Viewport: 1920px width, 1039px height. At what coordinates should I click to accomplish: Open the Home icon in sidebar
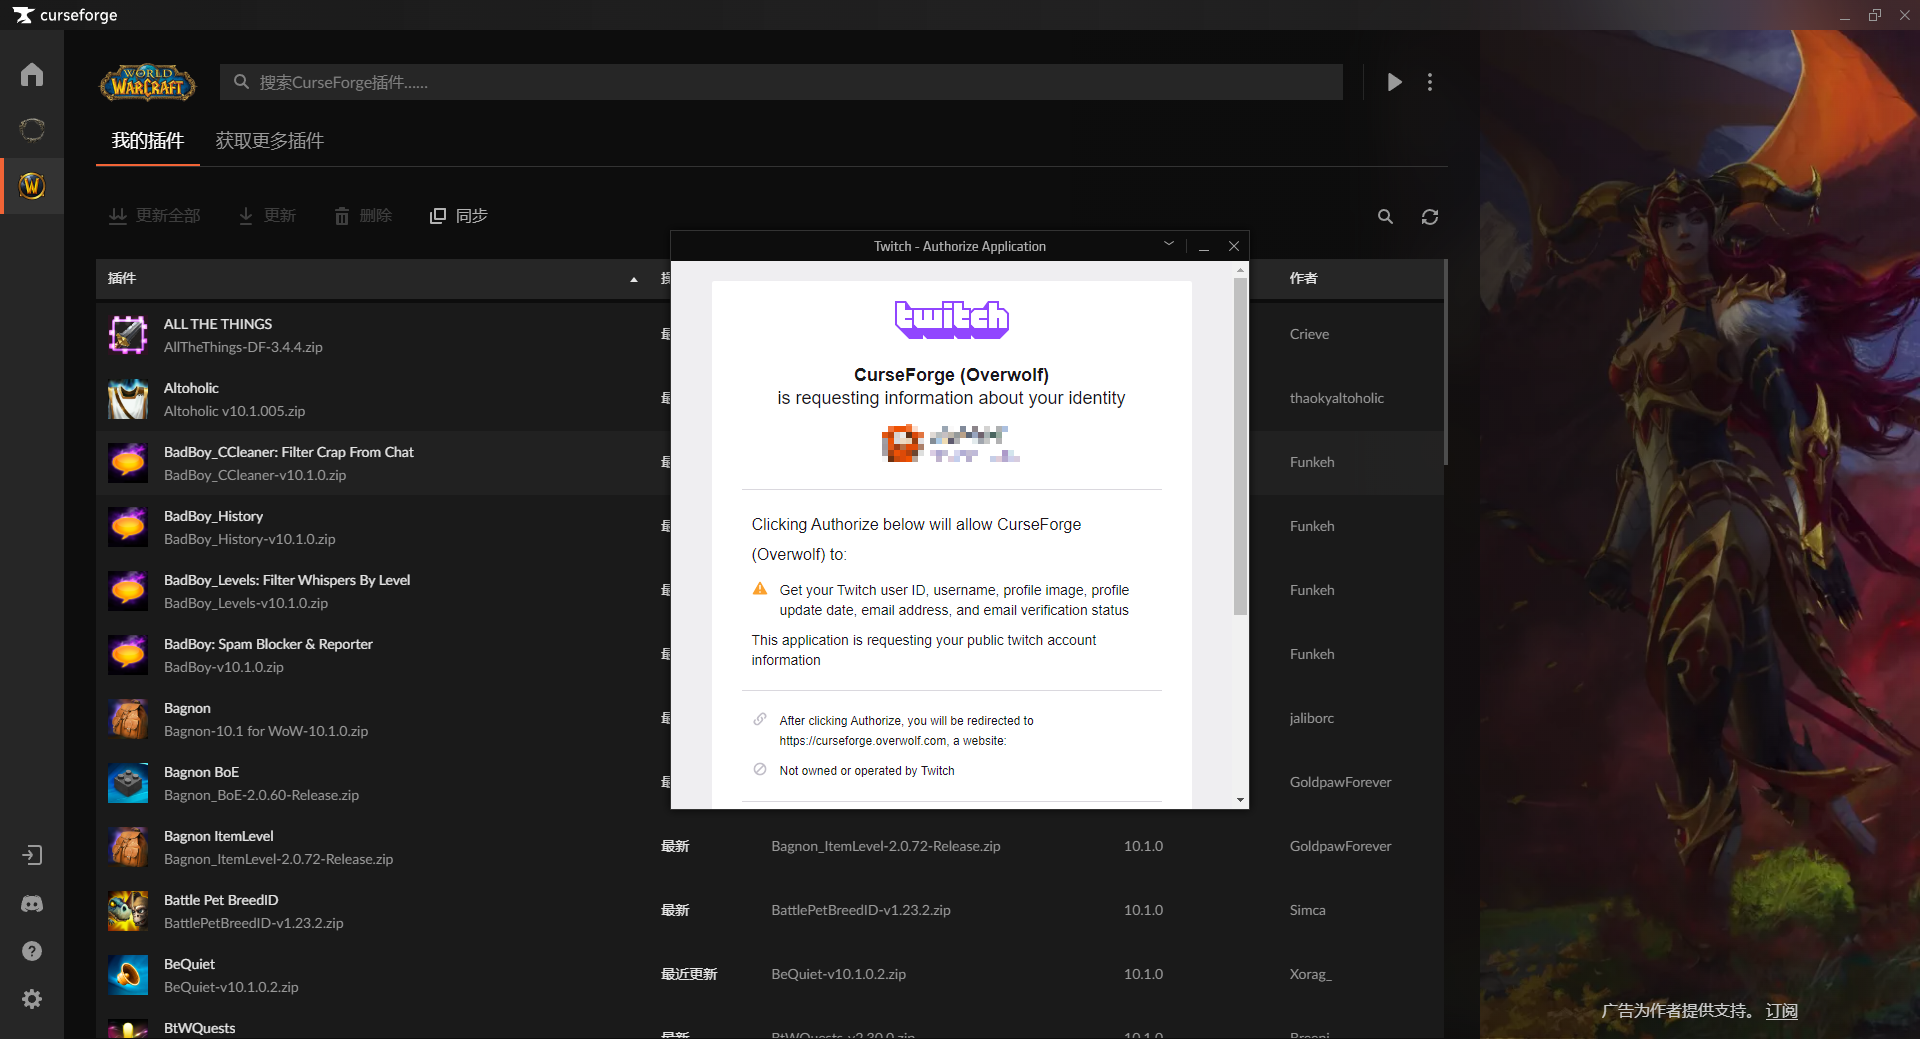click(32, 75)
